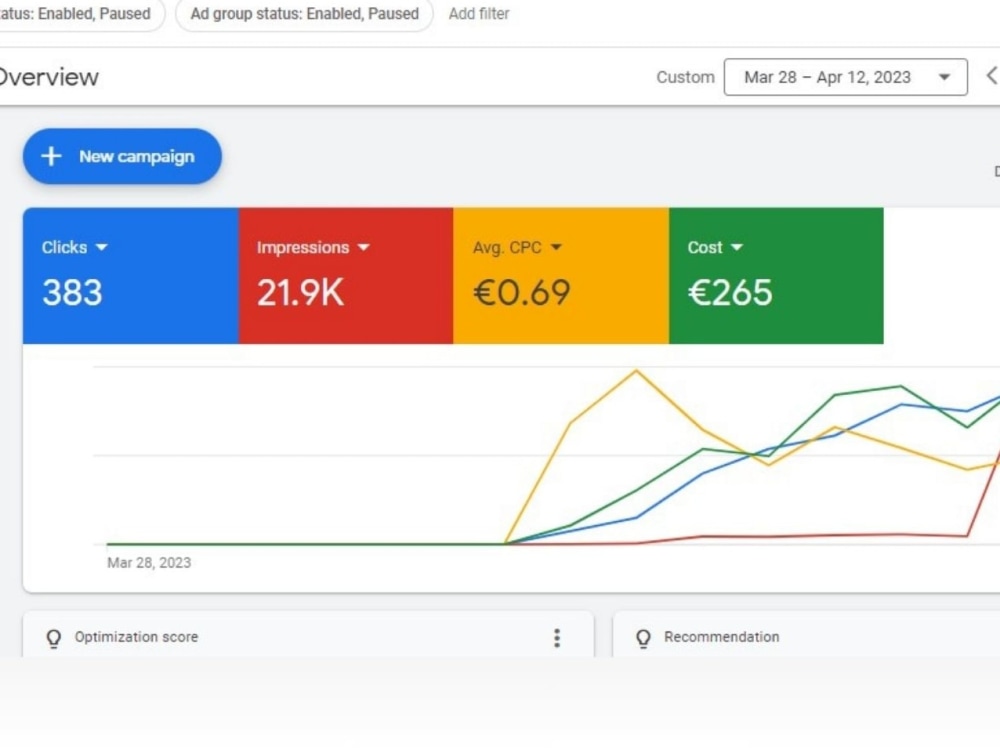Click the €265 cost value

[x=730, y=293]
